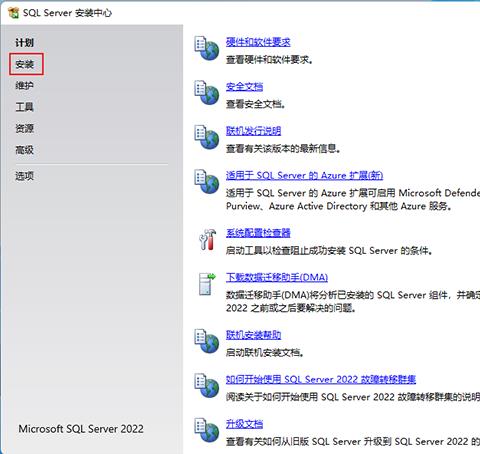Open the 联机安装帮助 link
Viewport: 480px width, 454px height.
pos(253,335)
